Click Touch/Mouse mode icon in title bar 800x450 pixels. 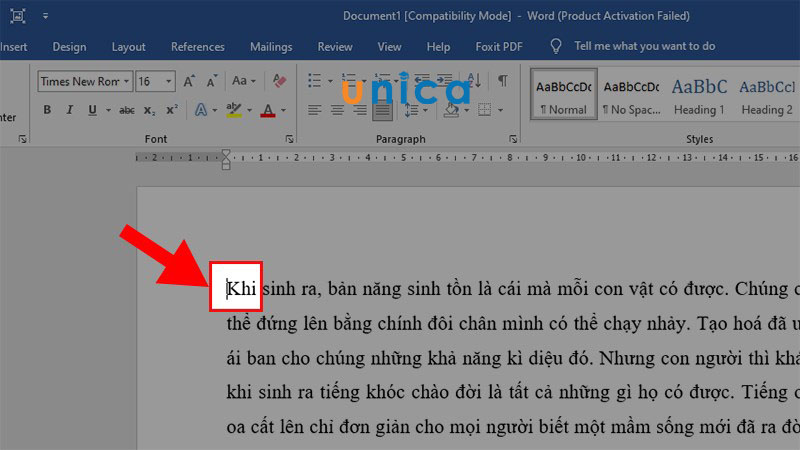(x=17, y=16)
